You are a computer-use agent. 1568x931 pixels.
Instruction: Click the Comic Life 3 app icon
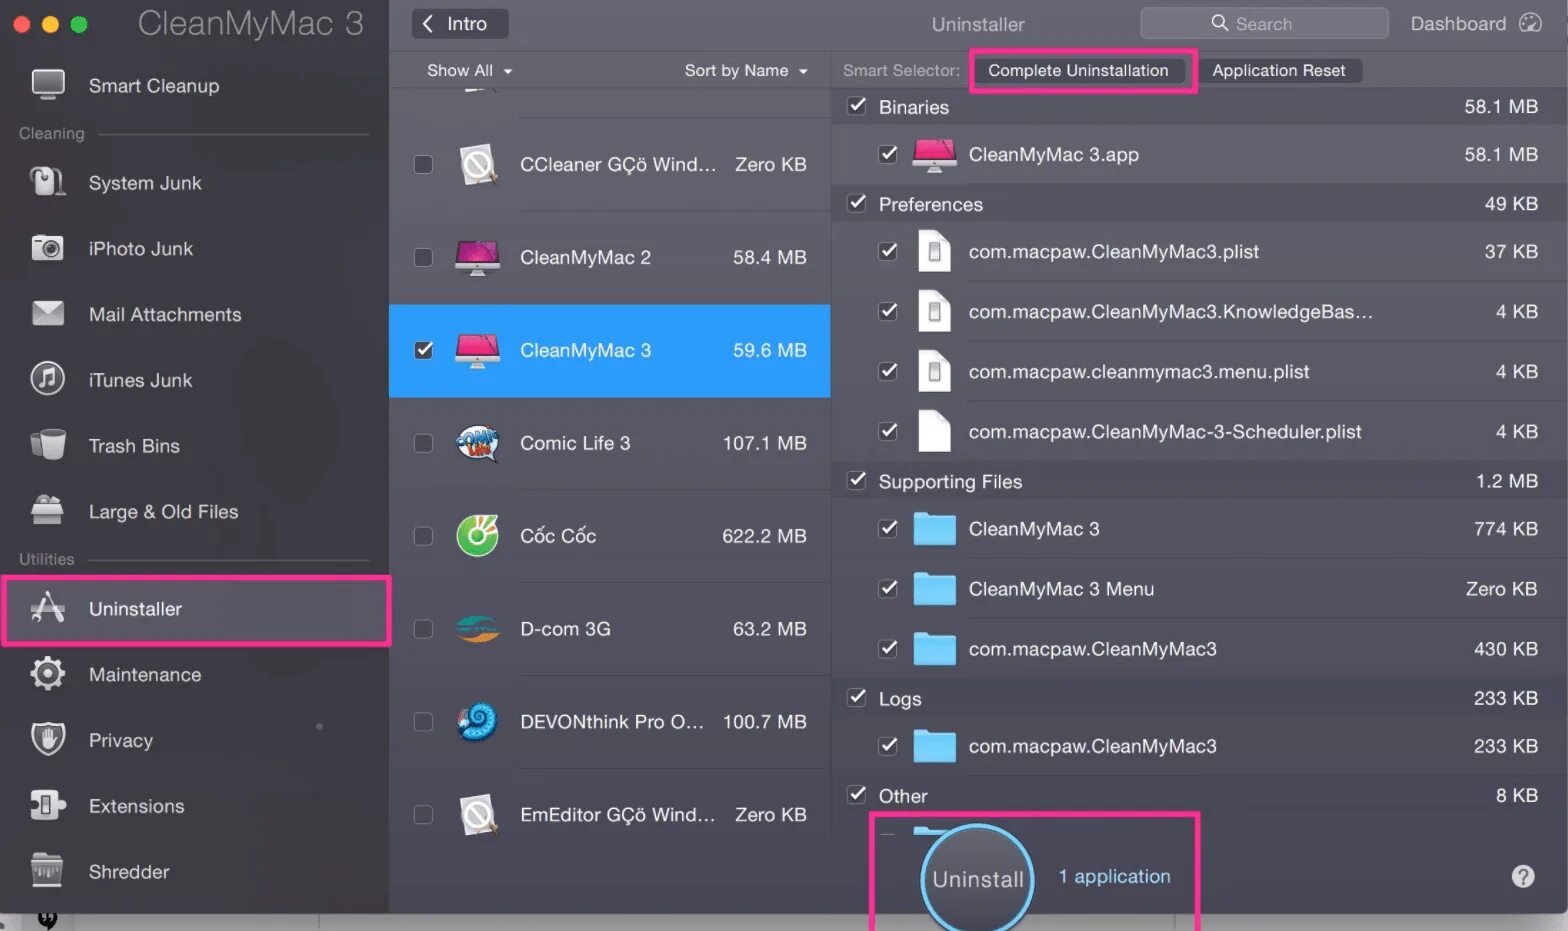[478, 443]
